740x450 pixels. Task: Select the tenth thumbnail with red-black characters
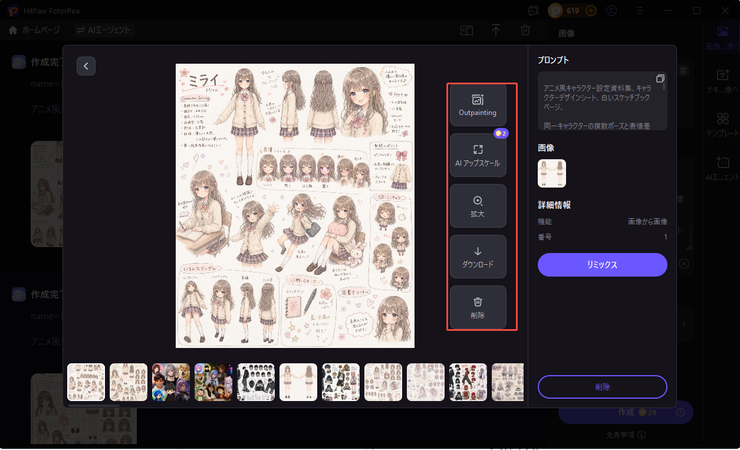click(468, 382)
